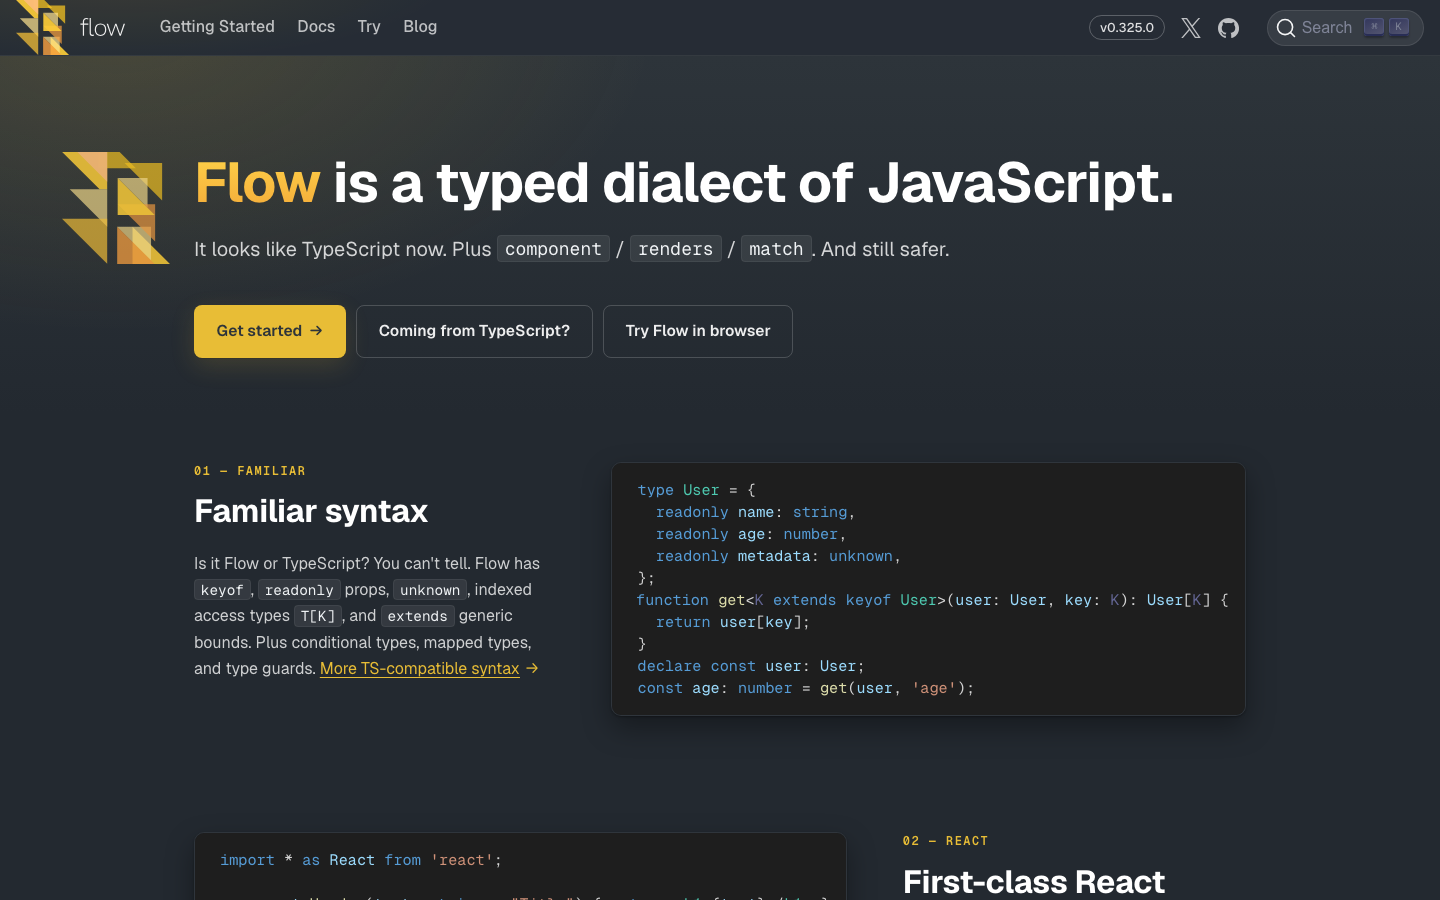The height and width of the screenshot is (900, 1440).
Task: Click the keyof inline code tag
Action: click(222, 590)
